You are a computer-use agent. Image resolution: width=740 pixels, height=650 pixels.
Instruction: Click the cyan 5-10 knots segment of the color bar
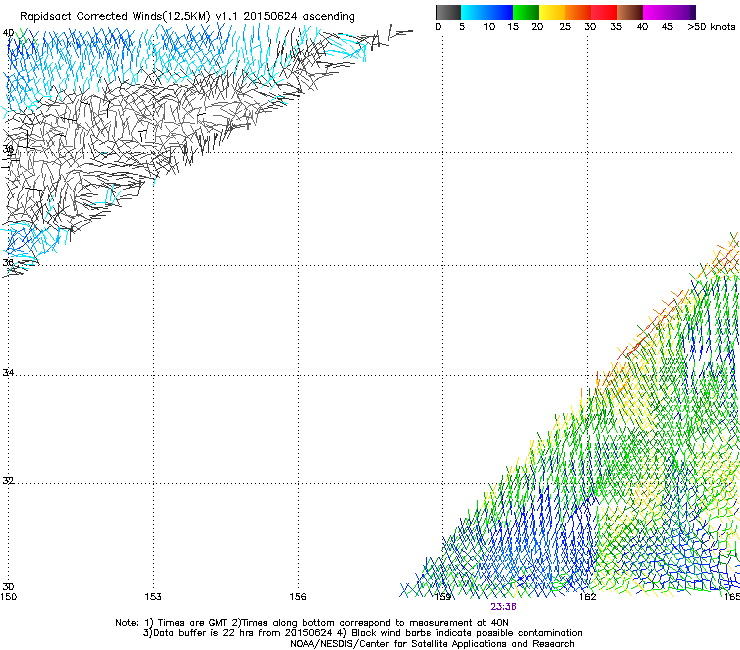[474, 12]
